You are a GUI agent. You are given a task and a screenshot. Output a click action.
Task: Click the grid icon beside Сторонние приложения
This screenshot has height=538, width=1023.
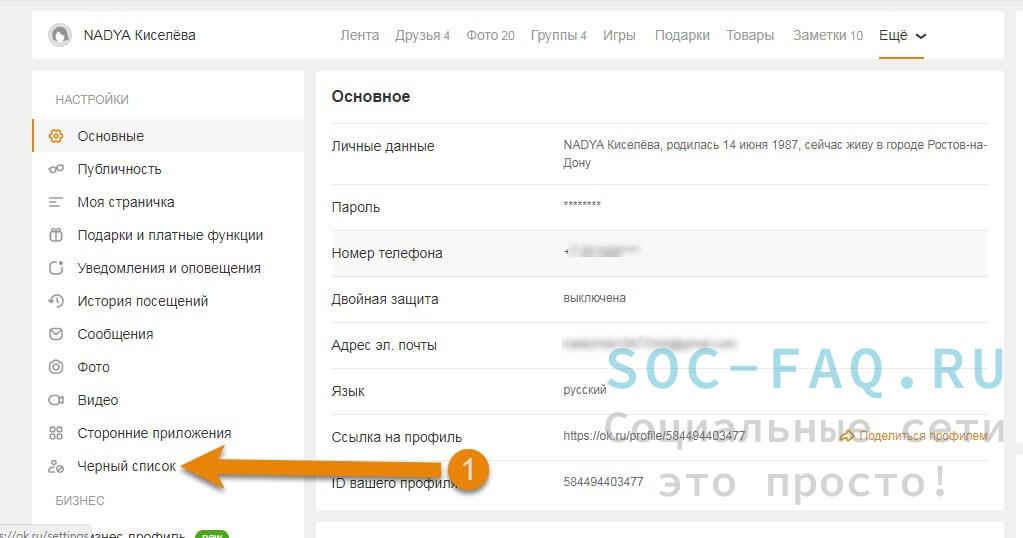[56, 433]
